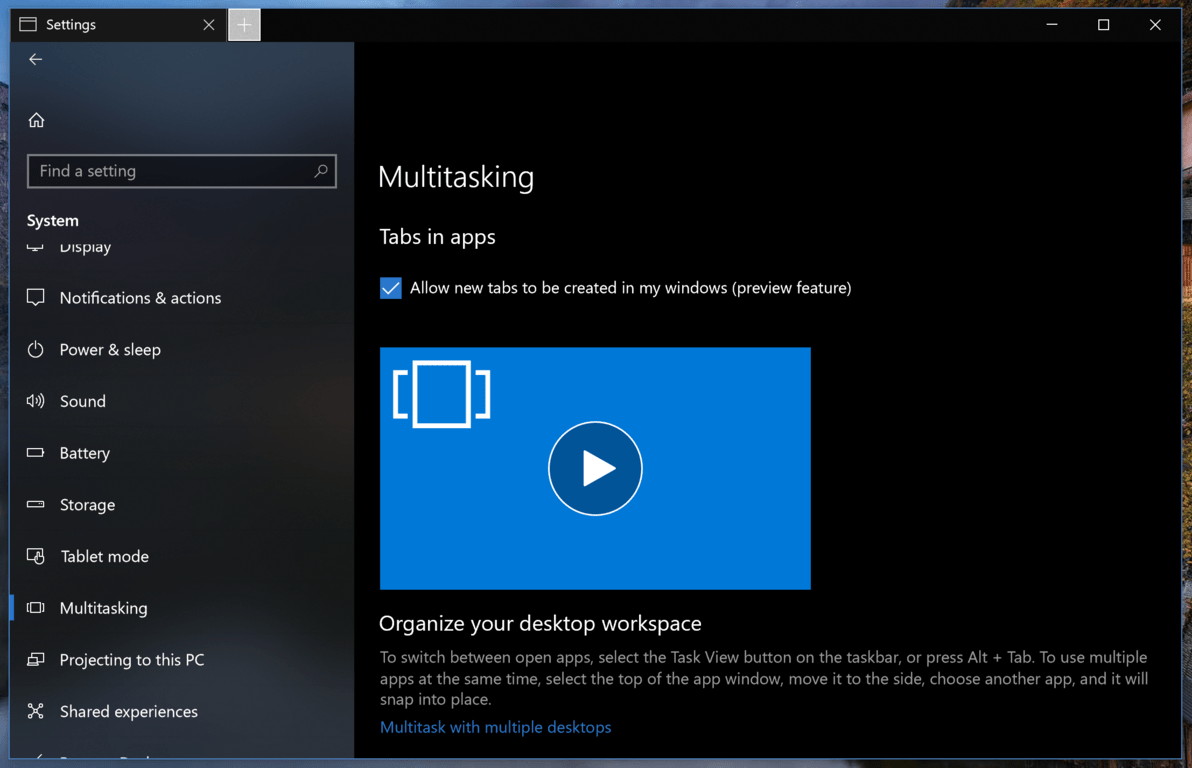Click the Multitasking page heading
This screenshot has width=1192, height=768.
(456, 177)
